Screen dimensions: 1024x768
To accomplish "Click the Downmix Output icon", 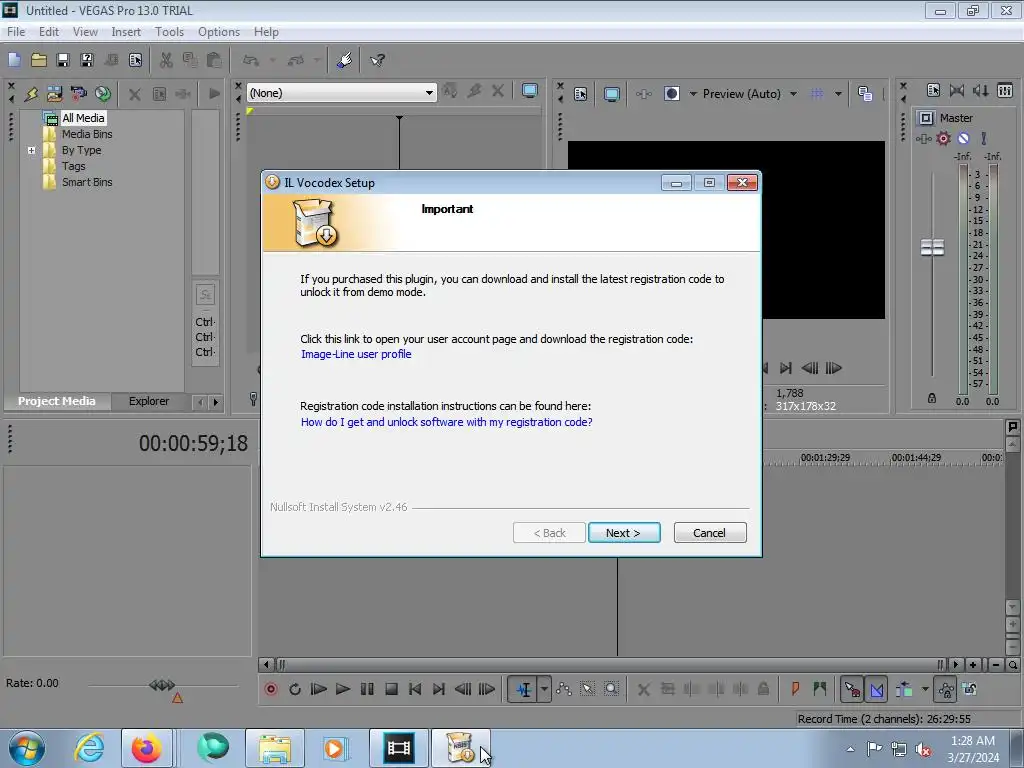I will click(x=957, y=91).
